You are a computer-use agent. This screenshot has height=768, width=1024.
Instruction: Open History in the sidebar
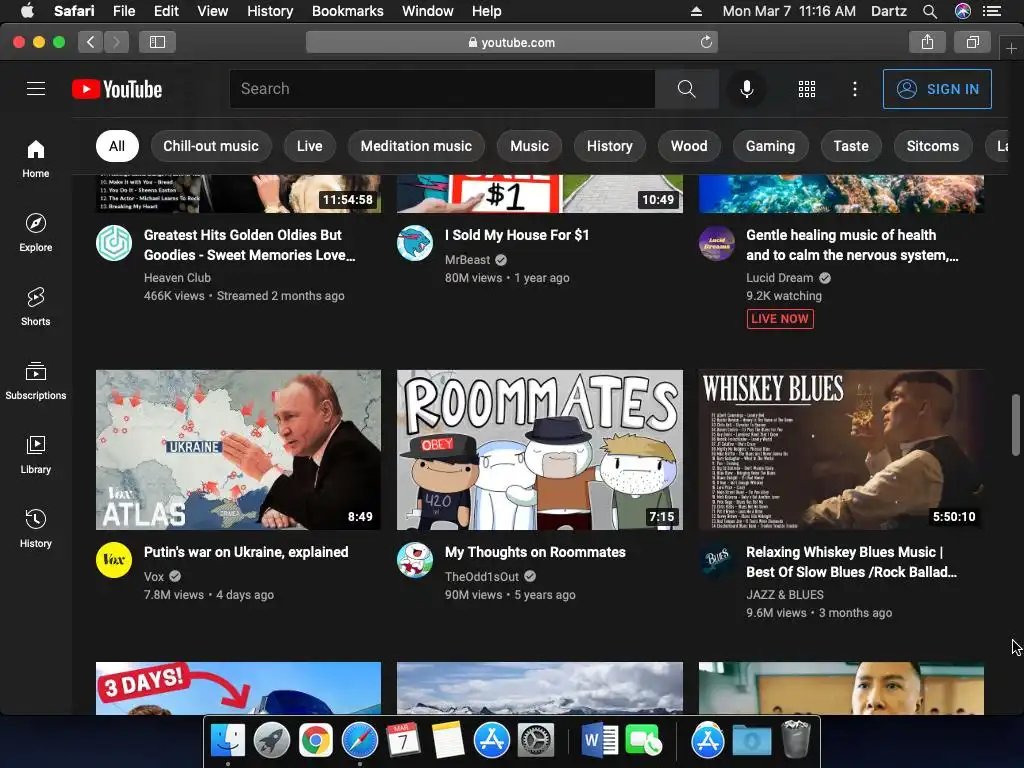[x=36, y=528]
